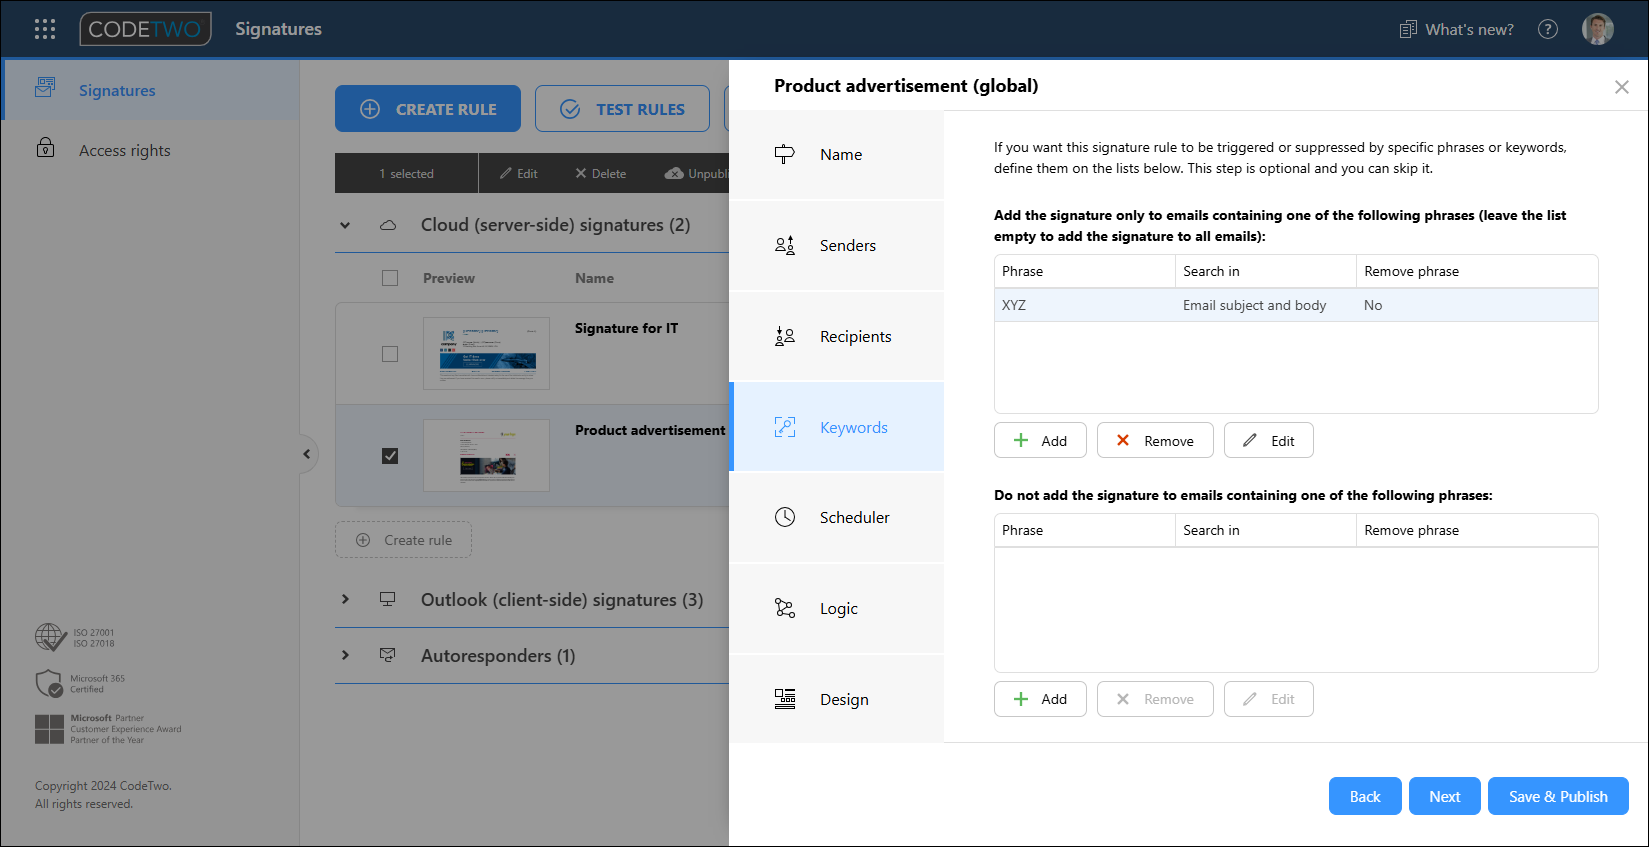Remove the selected include phrase
1649x847 pixels.
pyautogui.click(x=1155, y=440)
